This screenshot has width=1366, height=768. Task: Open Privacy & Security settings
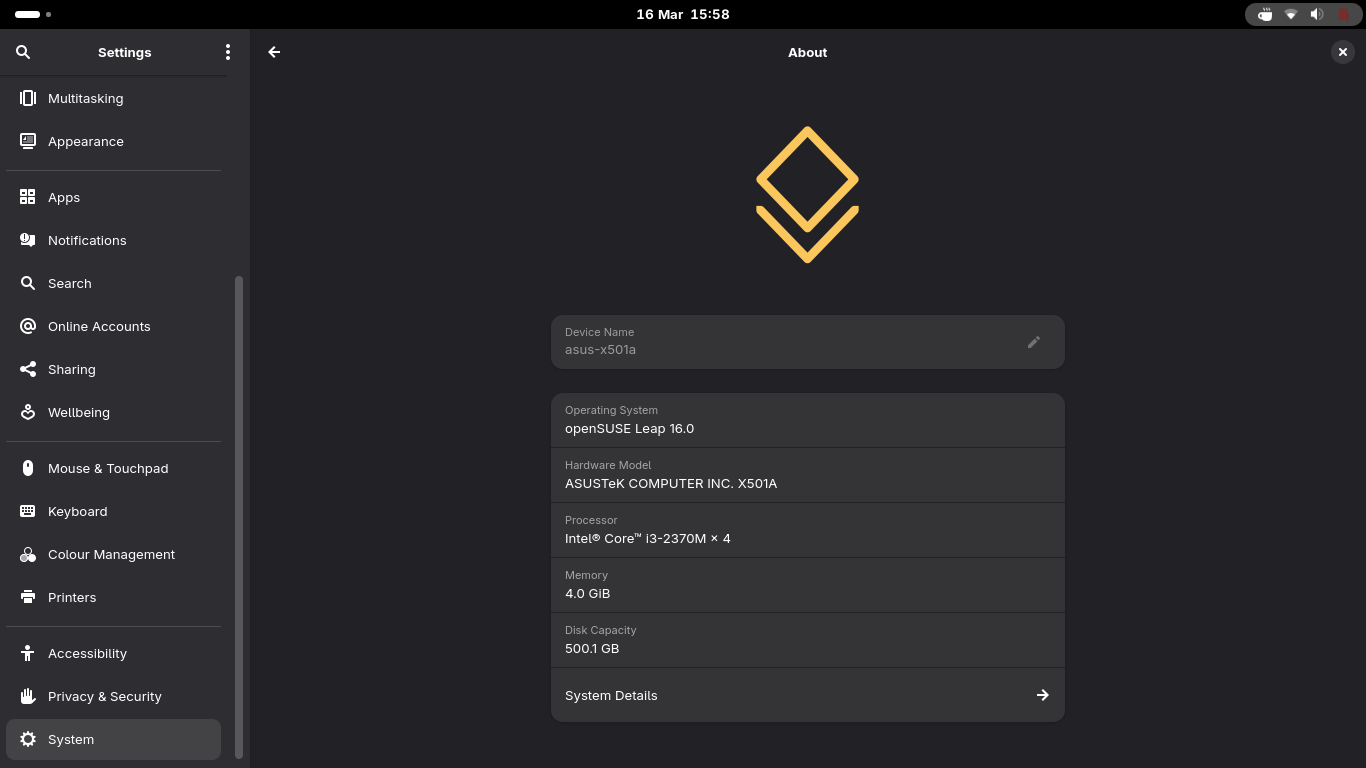click(104, 696)
